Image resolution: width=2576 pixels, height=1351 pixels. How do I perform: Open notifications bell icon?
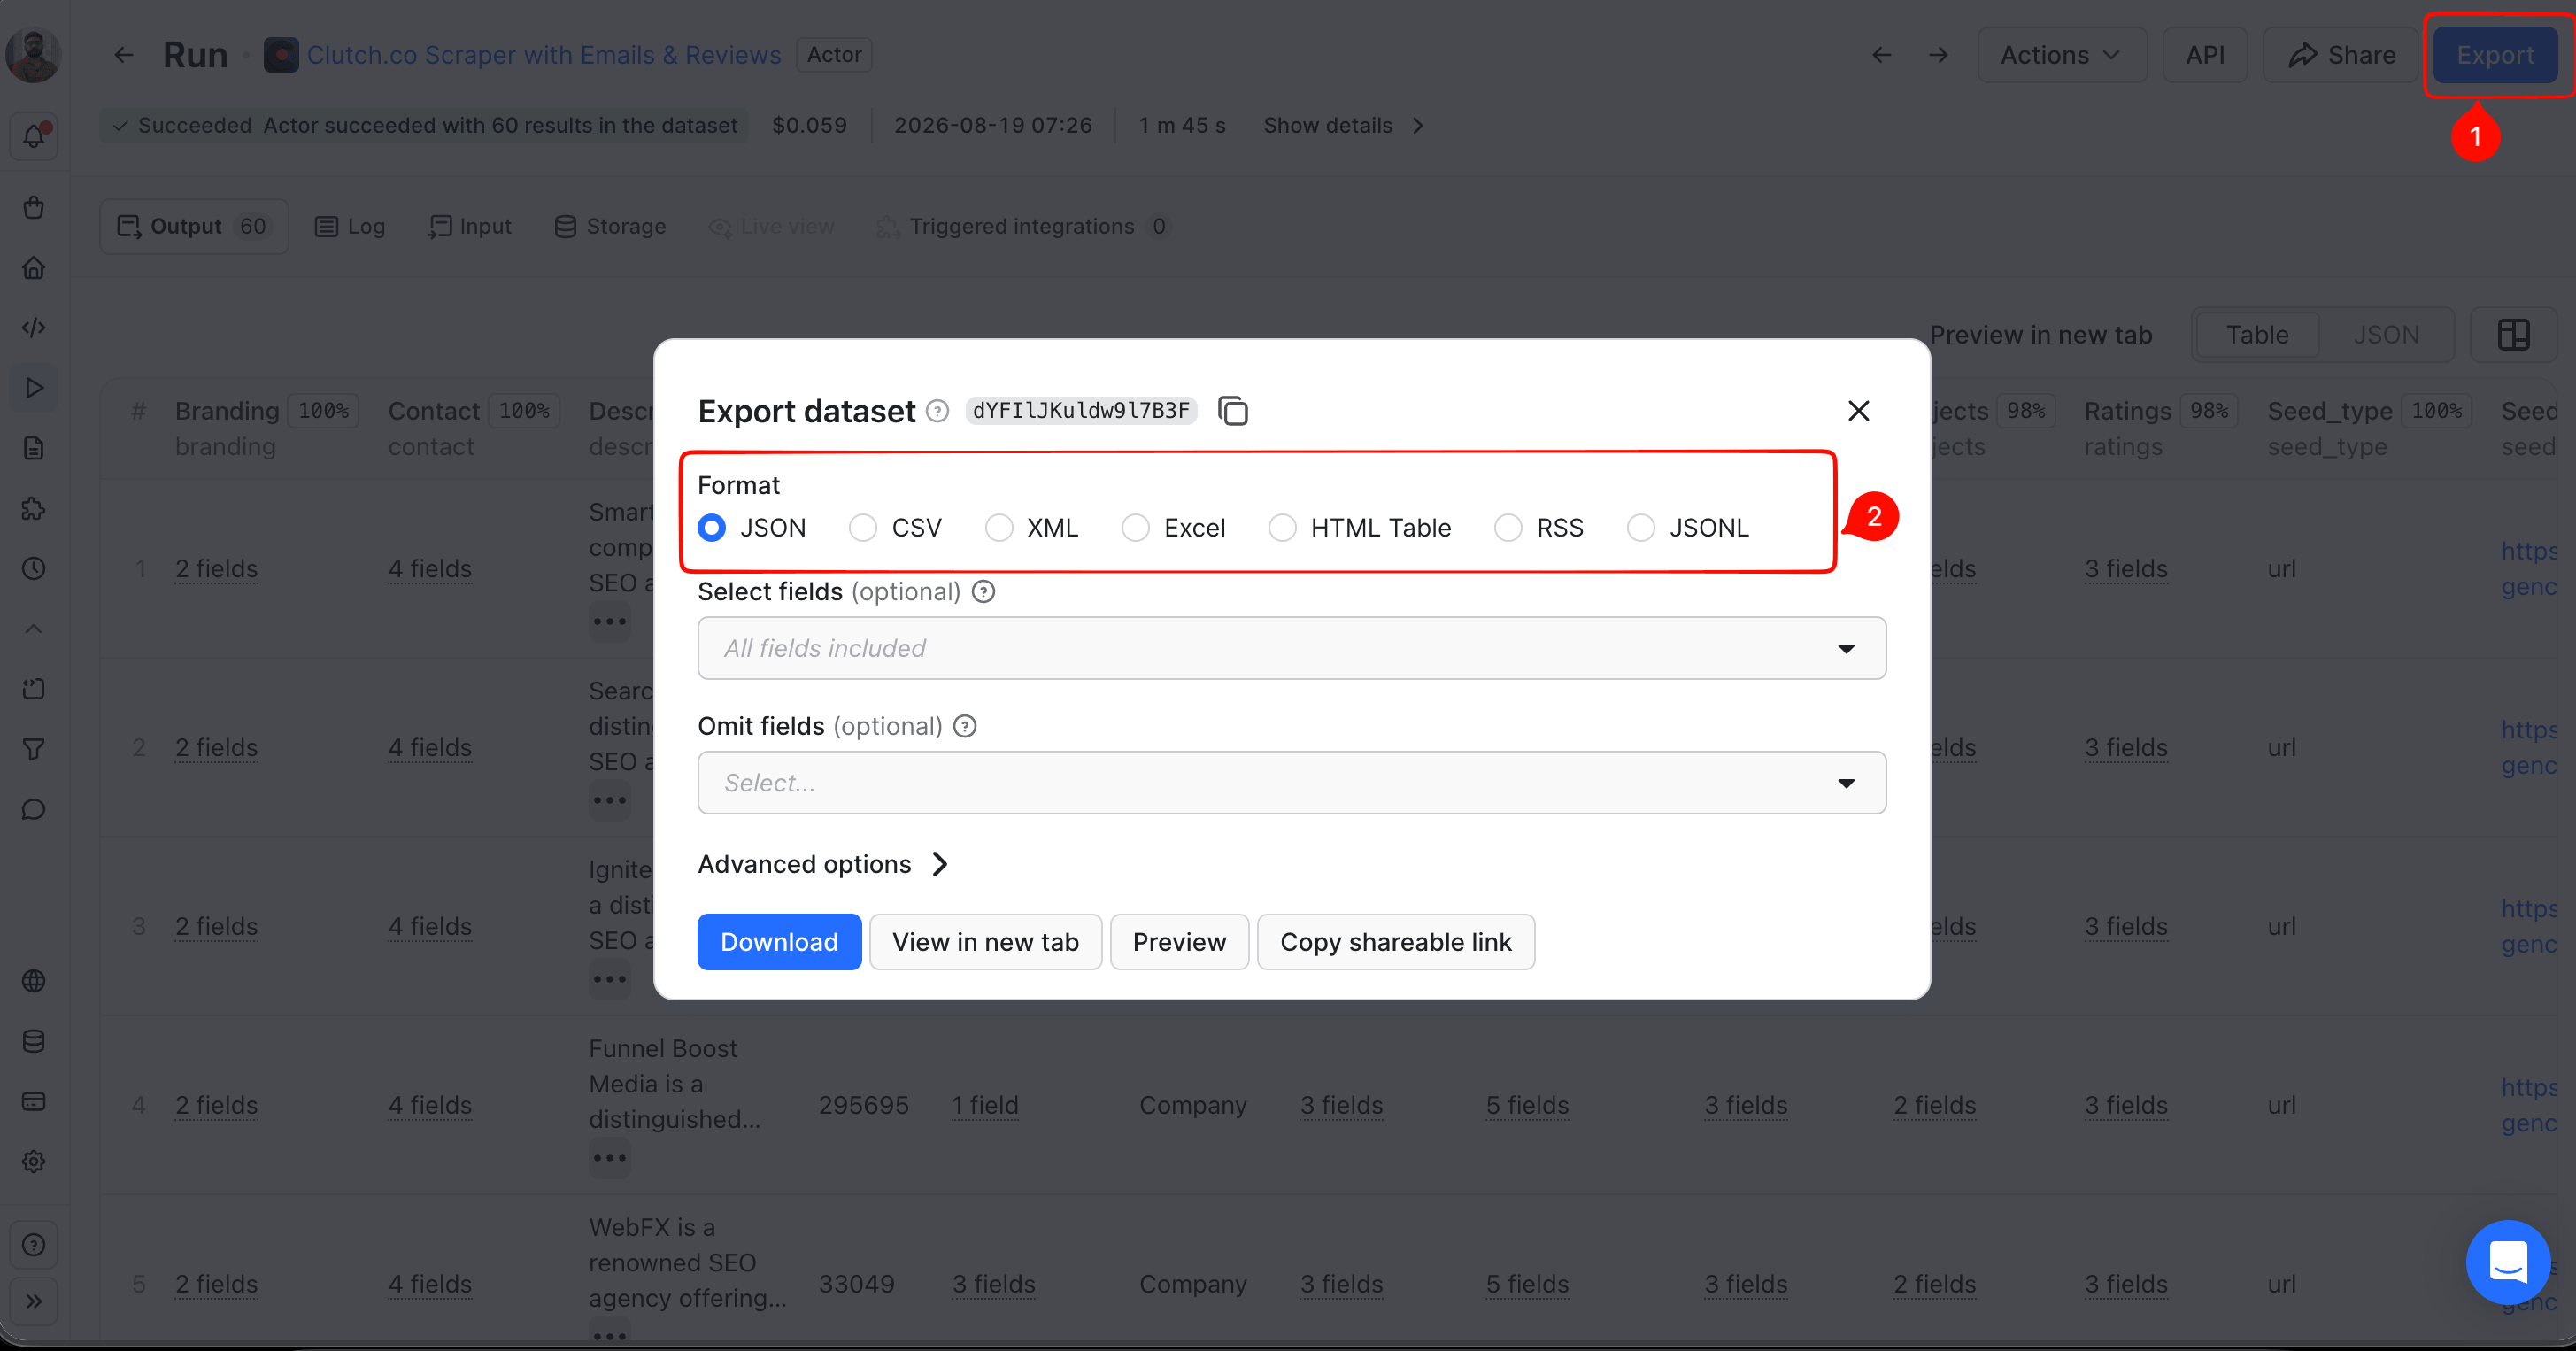[x=33, y=135]
